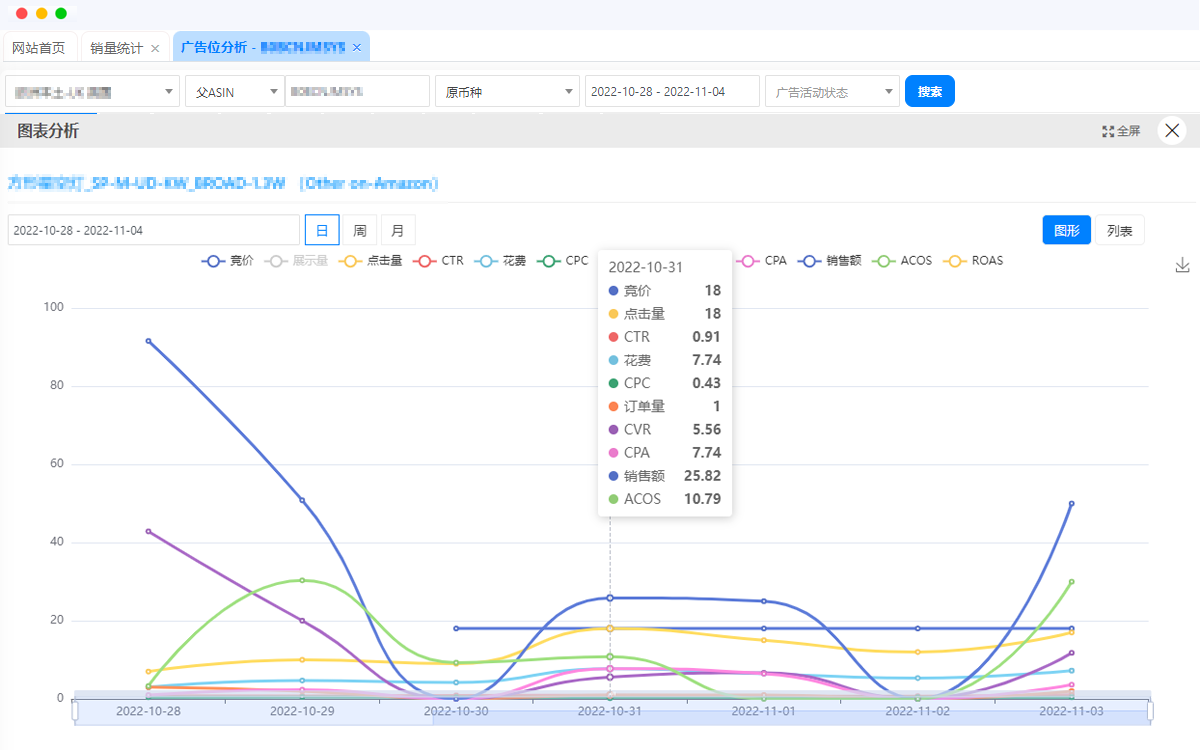The height and width of the screenshot is (750, 1200).
Task: Toggle the 花费 legend series
Action: [501, 261]
